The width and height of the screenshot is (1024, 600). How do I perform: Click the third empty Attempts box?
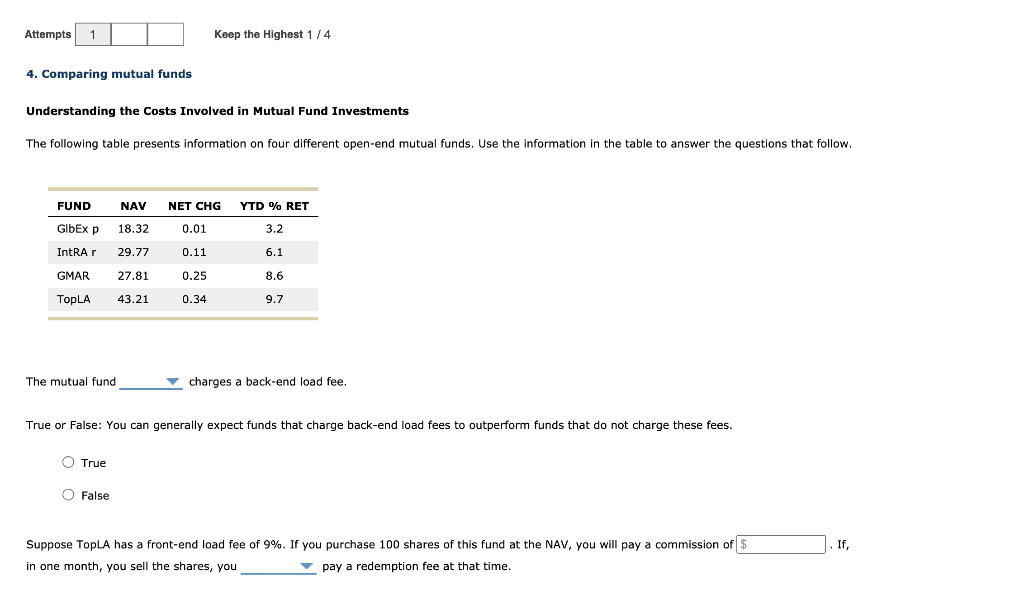click(165, 33)
